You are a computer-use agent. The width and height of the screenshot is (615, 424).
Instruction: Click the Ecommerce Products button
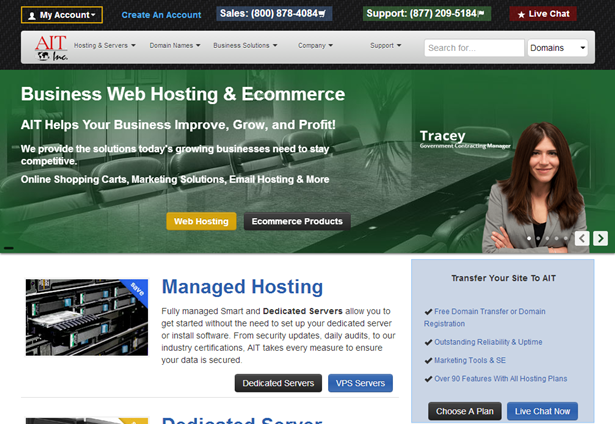click(297, 221)
